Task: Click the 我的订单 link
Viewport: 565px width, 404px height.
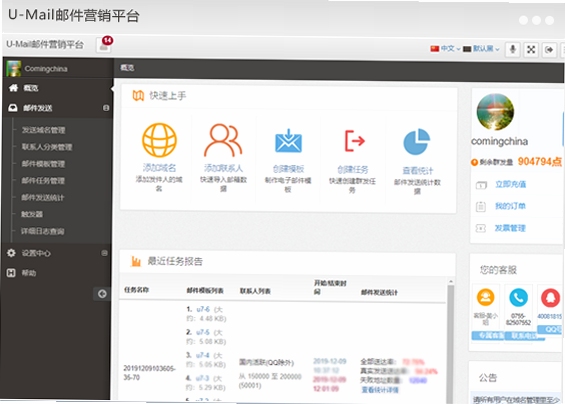Action: pos(510,206)
